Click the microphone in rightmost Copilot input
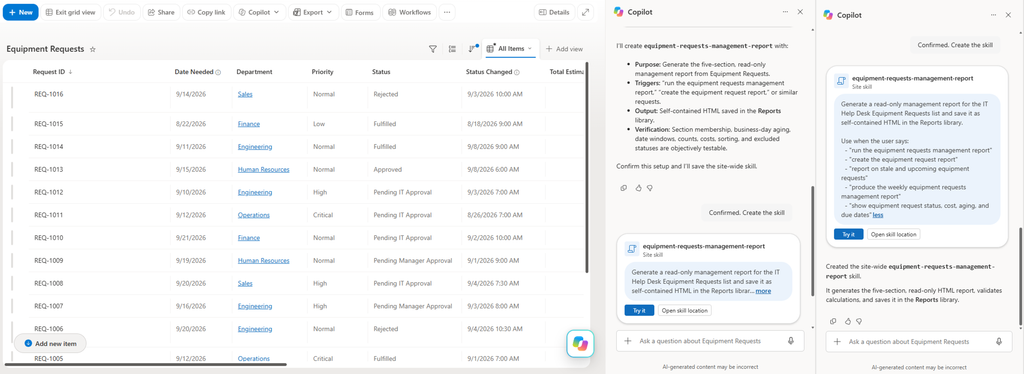This screenshot has height=374, width=1024. pyautogui.click(x=999, y=341)
